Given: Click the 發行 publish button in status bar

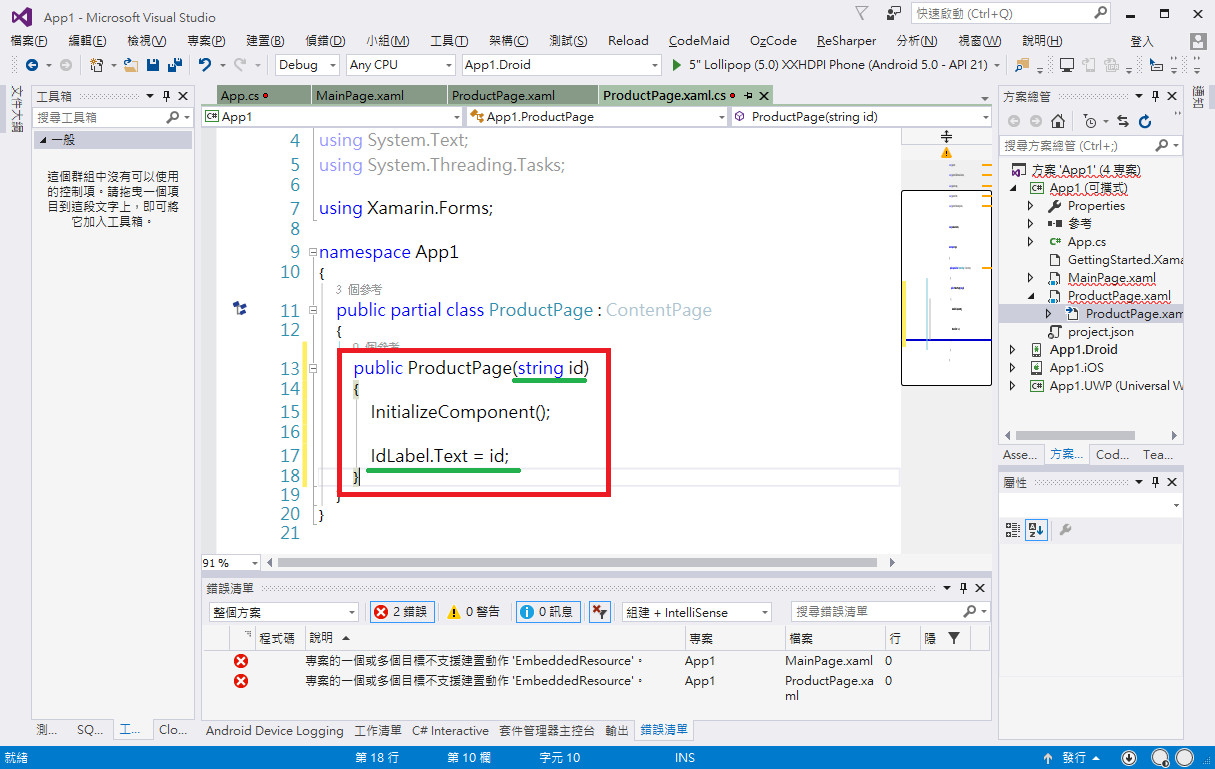Looking at the screenshot, I should click(1076, 758).
